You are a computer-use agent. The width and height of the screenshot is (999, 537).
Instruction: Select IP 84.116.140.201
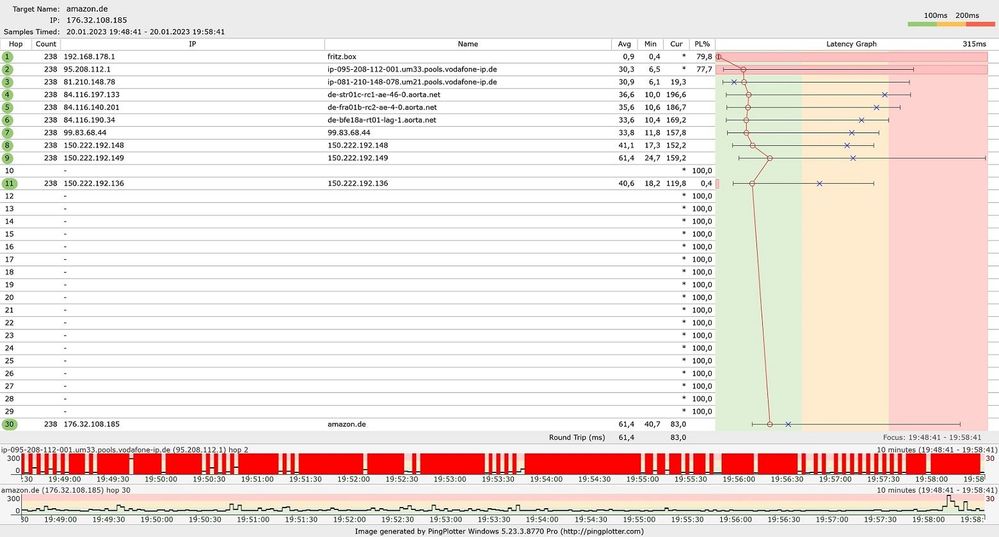tap(92, 108)
